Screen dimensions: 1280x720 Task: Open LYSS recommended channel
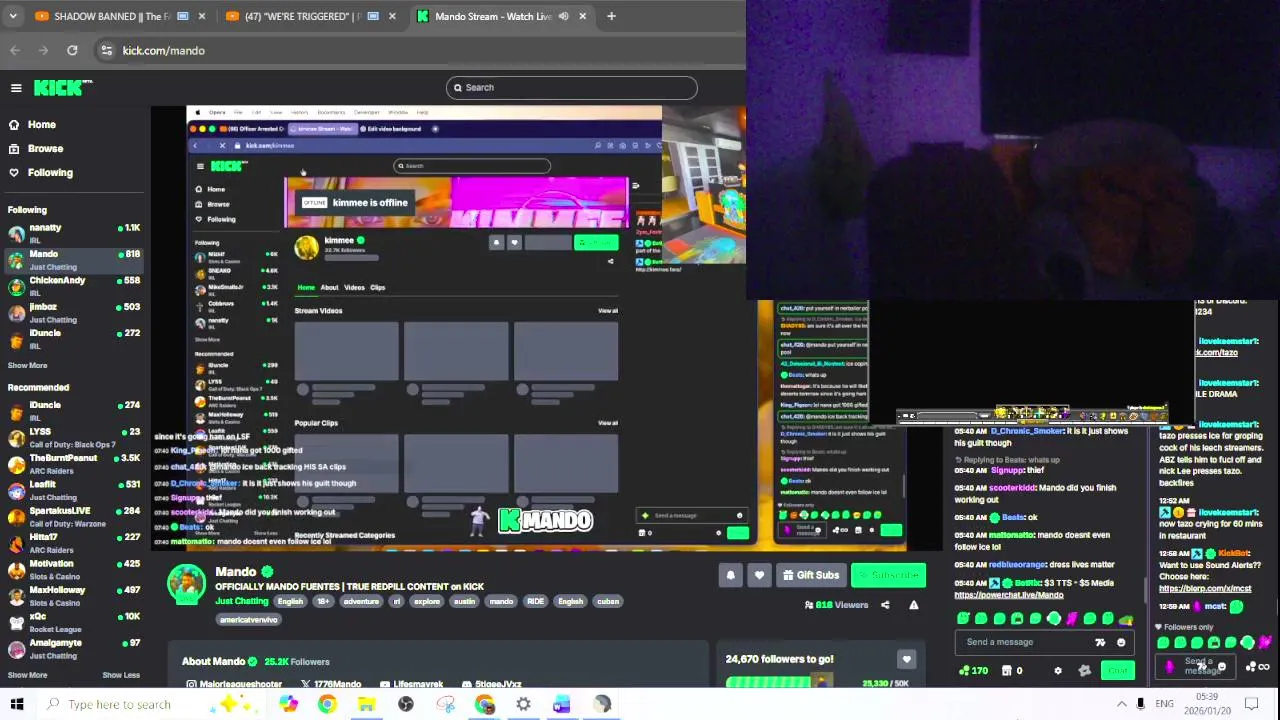[74, 437]
